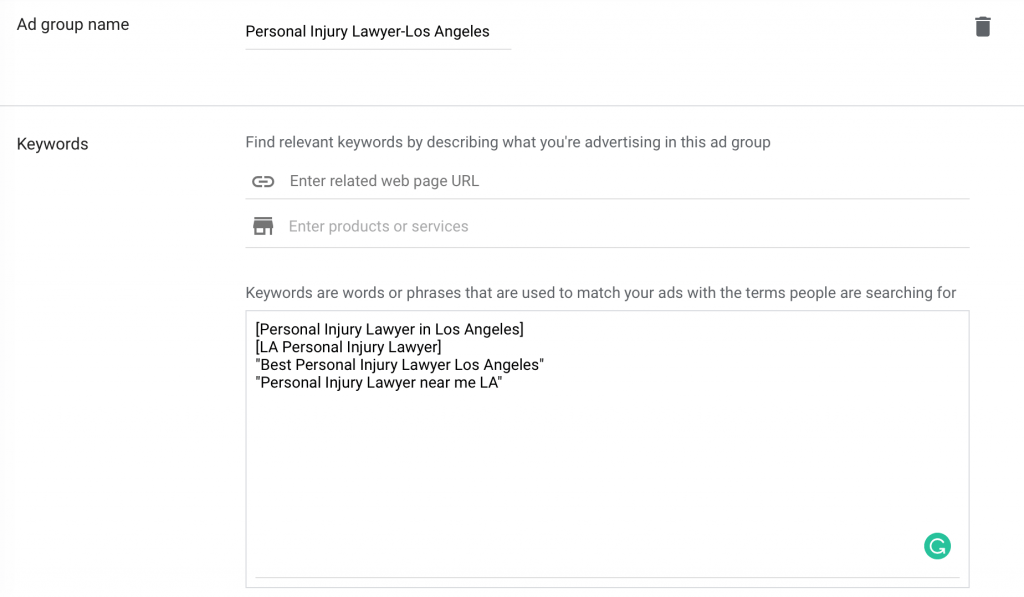
Task: Click the link icon beside the URL field
Action: [x=263, y=181]
